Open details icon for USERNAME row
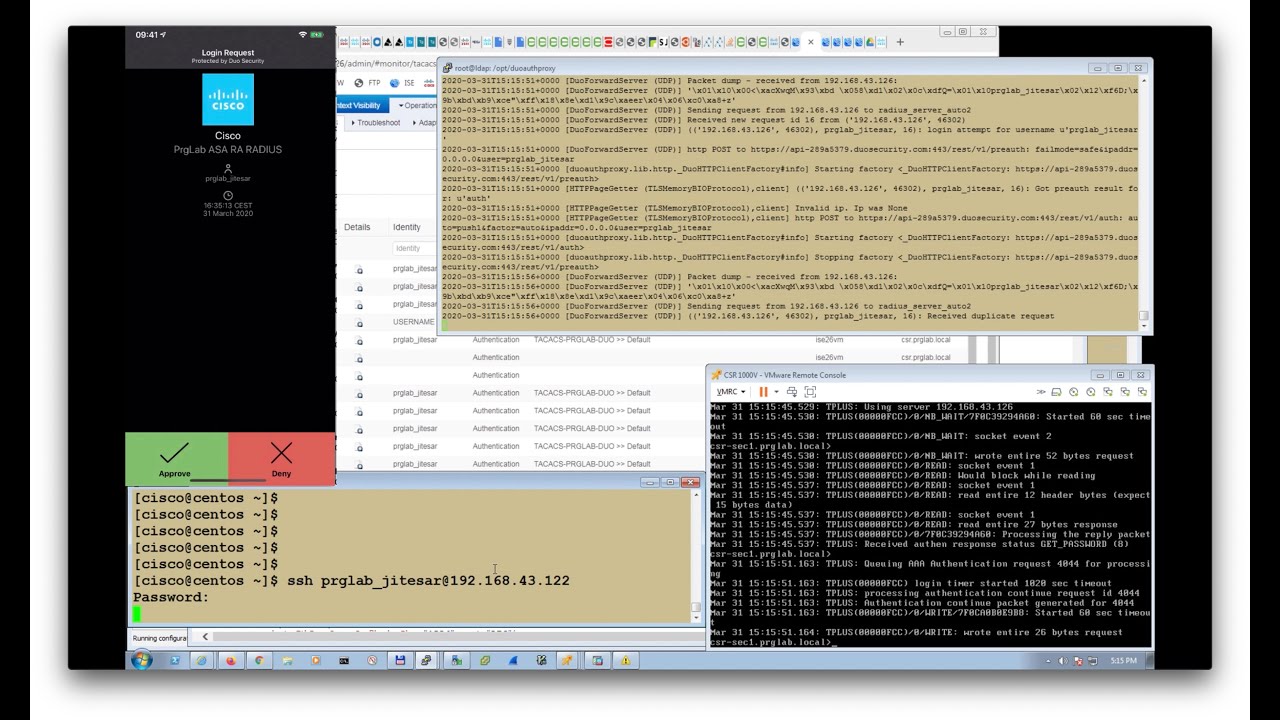1280x720 pixels. [360, 322]
